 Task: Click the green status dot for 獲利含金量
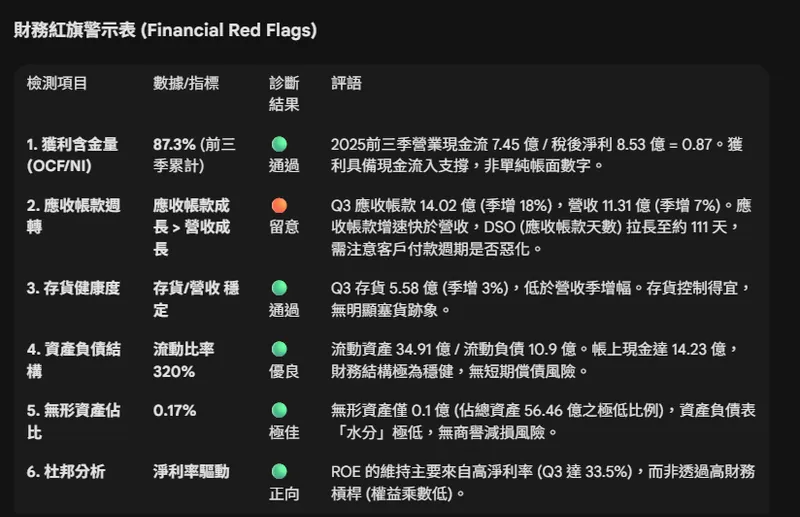point(279,144)
